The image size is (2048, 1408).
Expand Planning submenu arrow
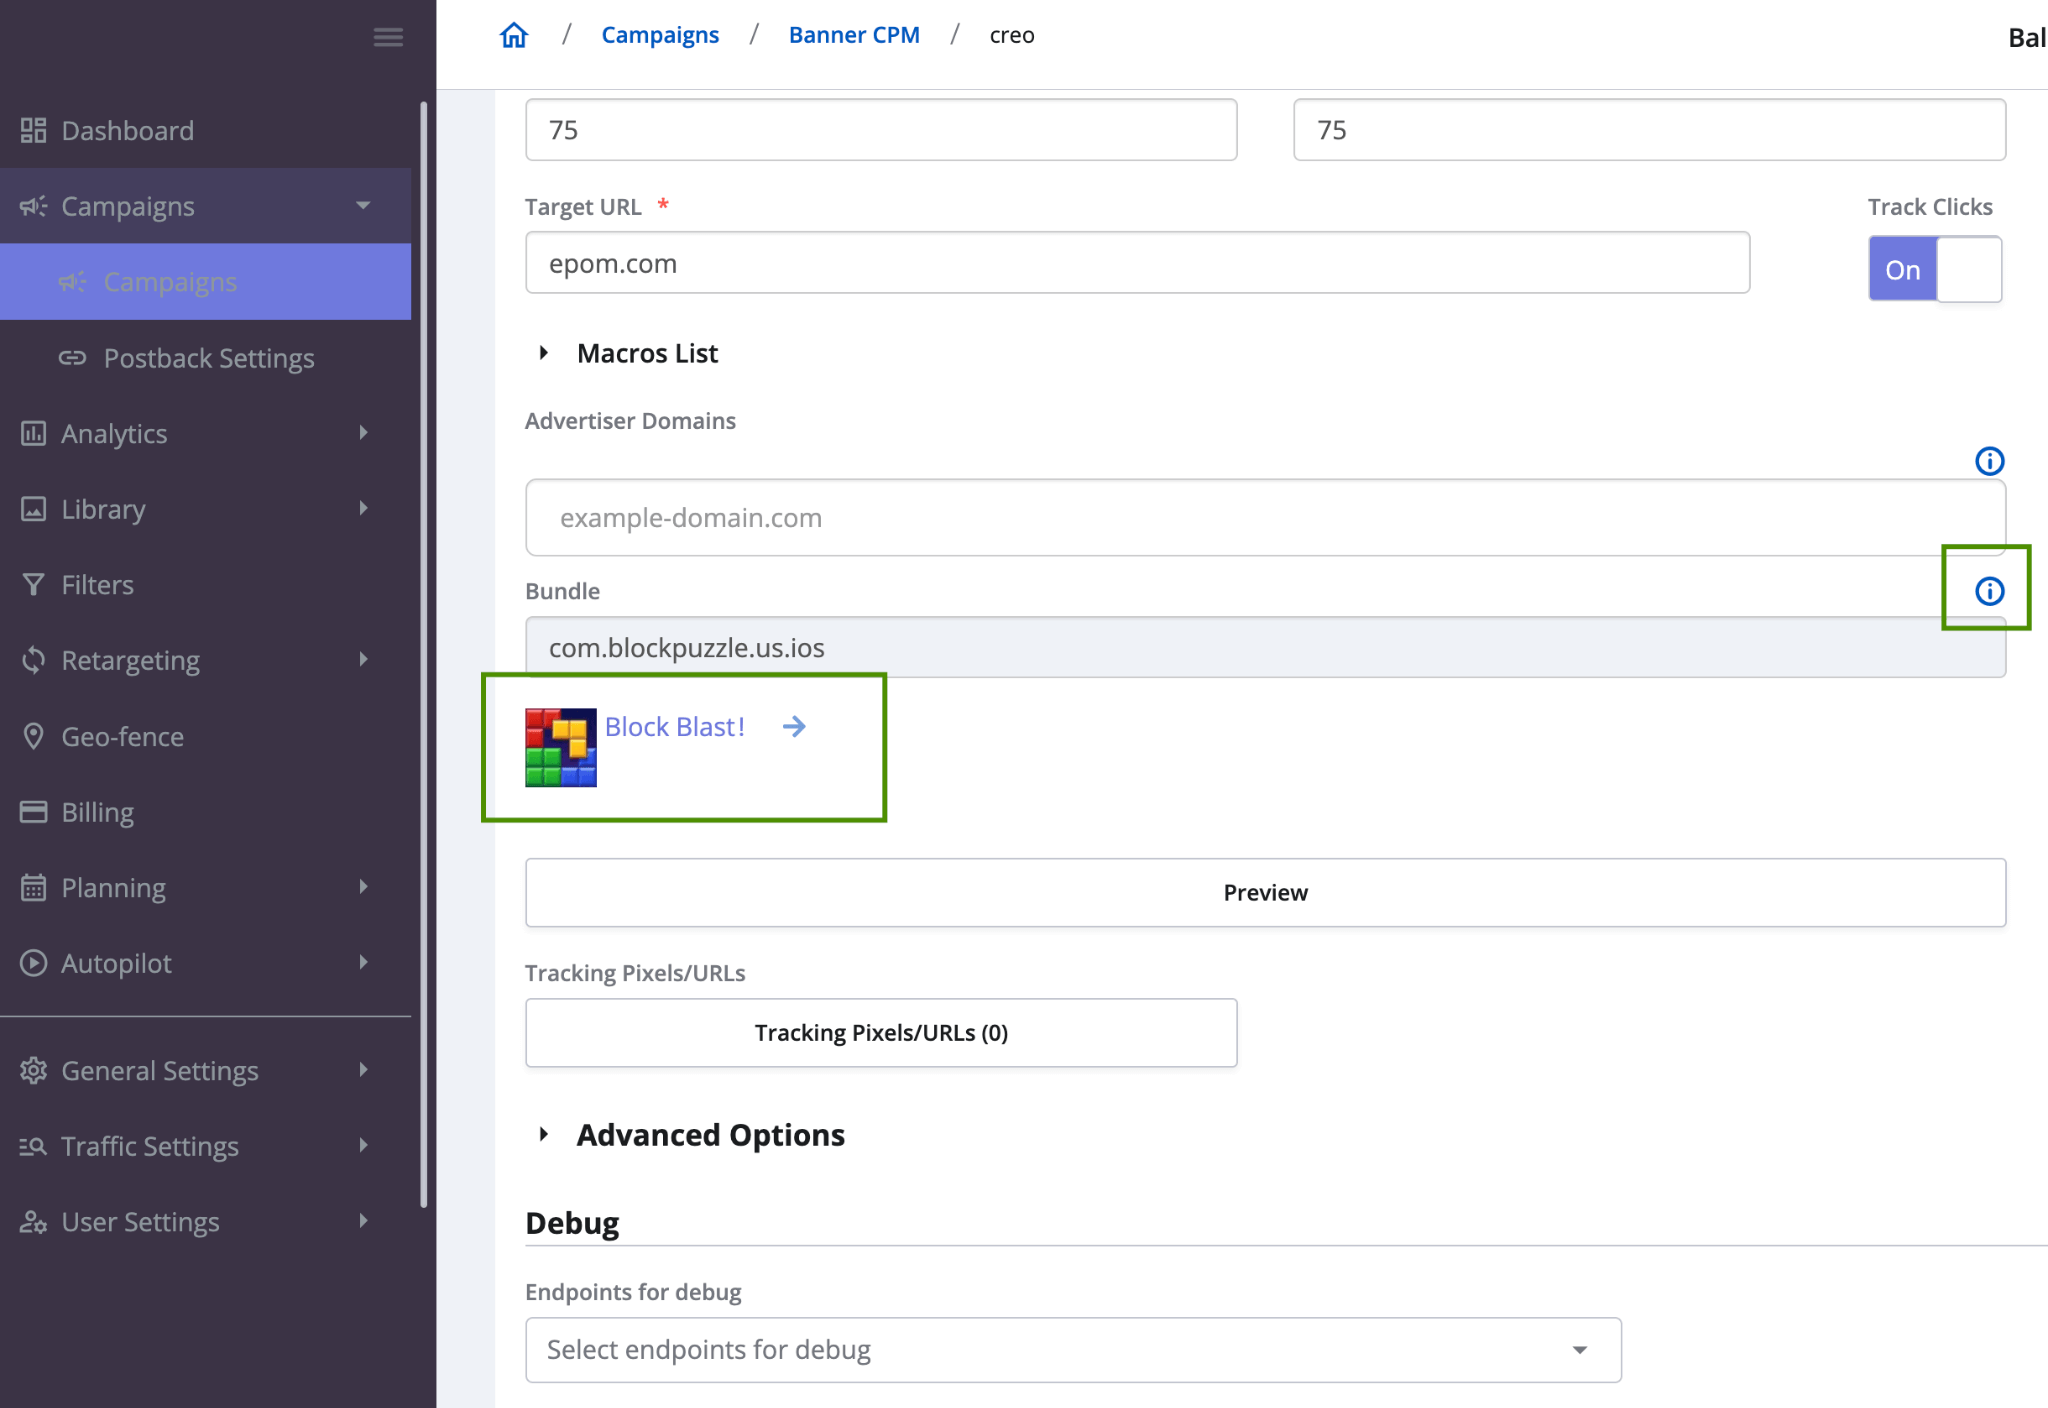363,886
